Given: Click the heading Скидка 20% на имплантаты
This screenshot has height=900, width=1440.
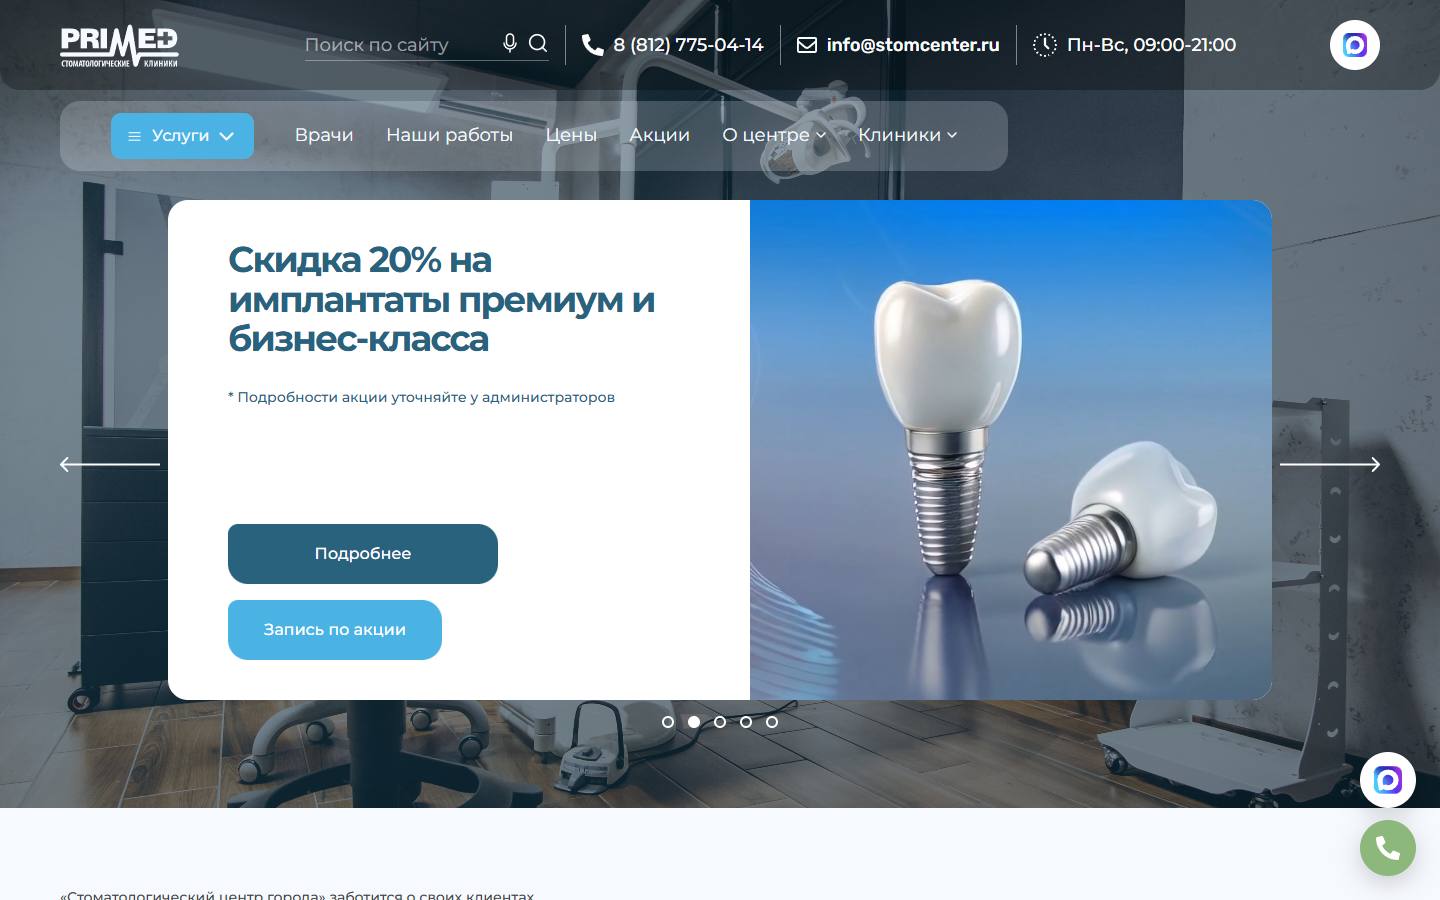Looking at the screenshot, I should (442, 299).
